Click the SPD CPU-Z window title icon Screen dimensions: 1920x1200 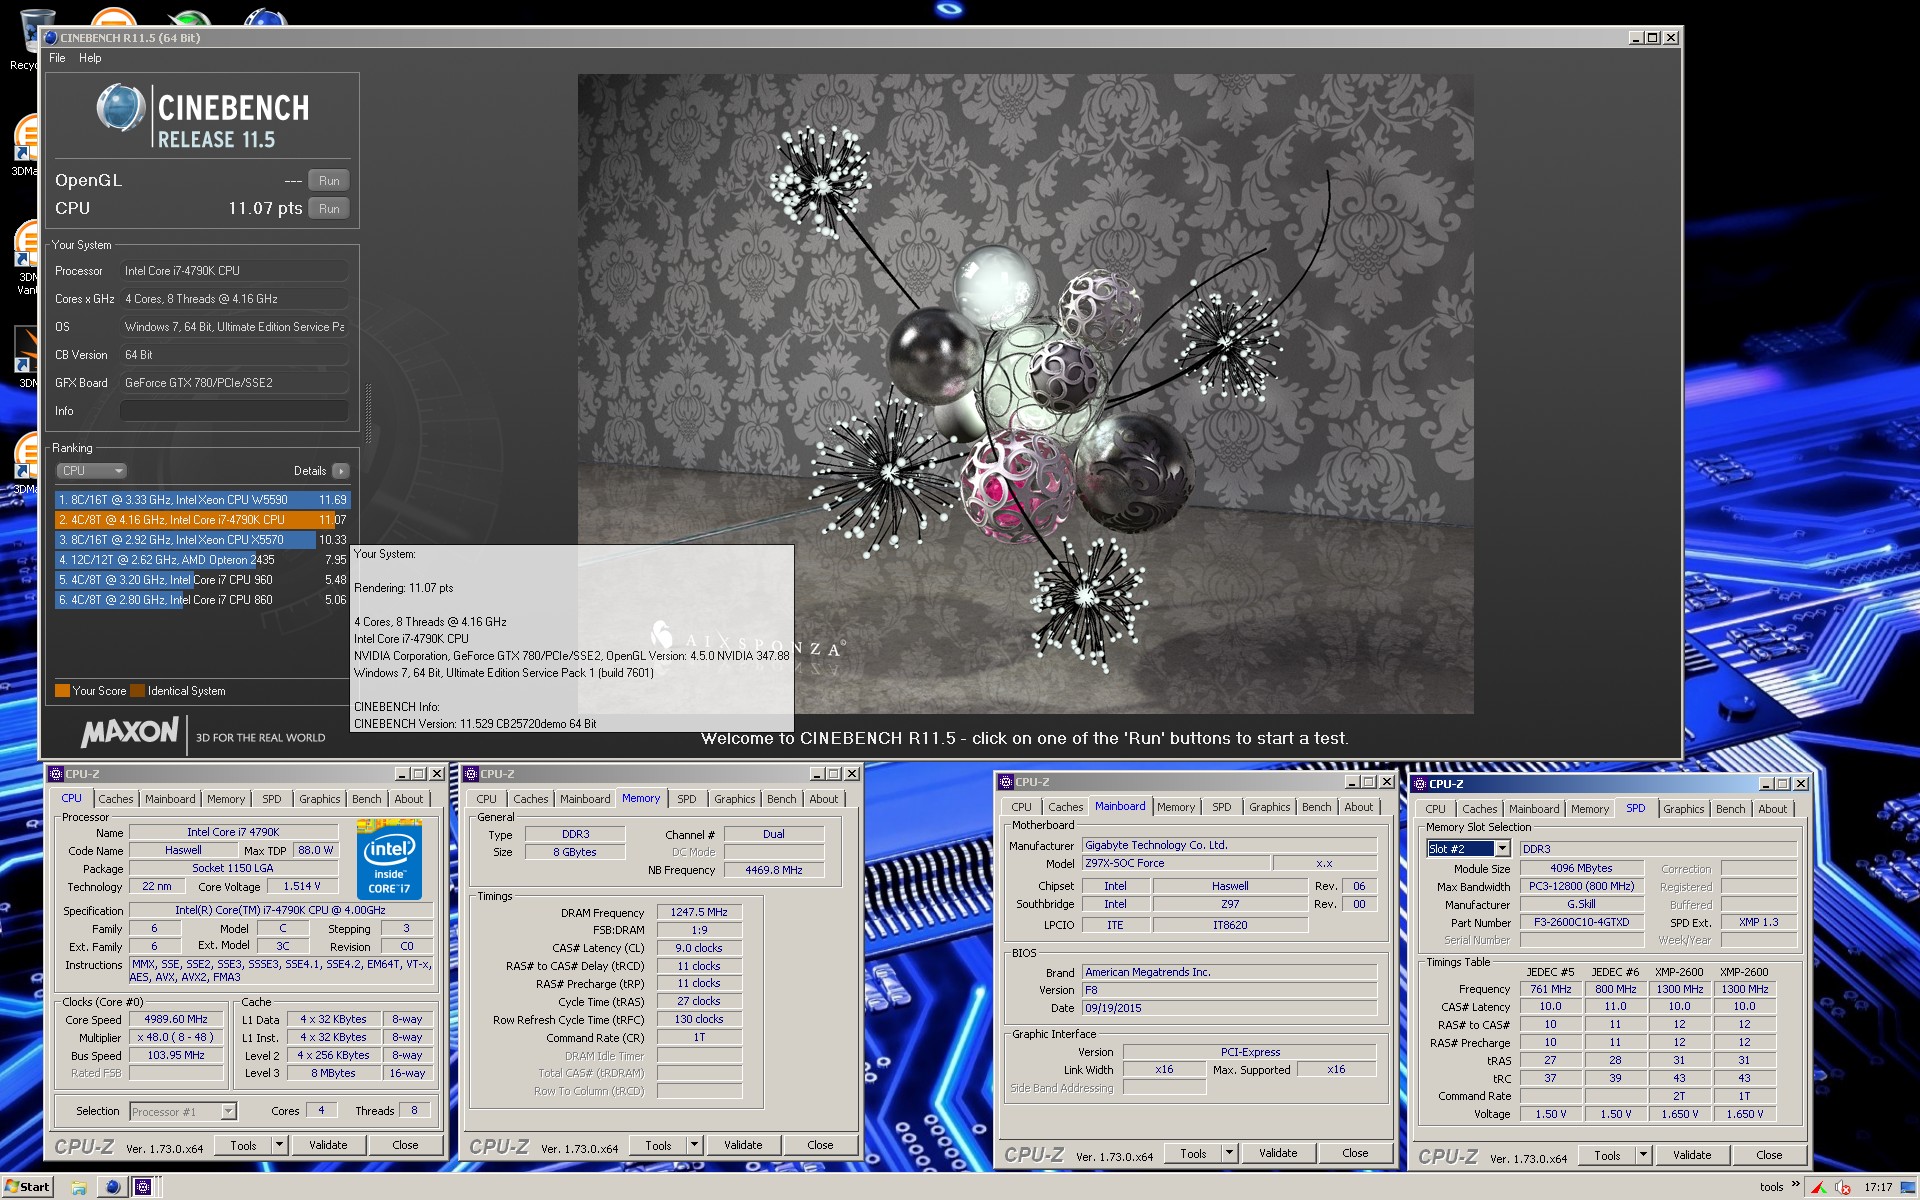coord(1420,784)
